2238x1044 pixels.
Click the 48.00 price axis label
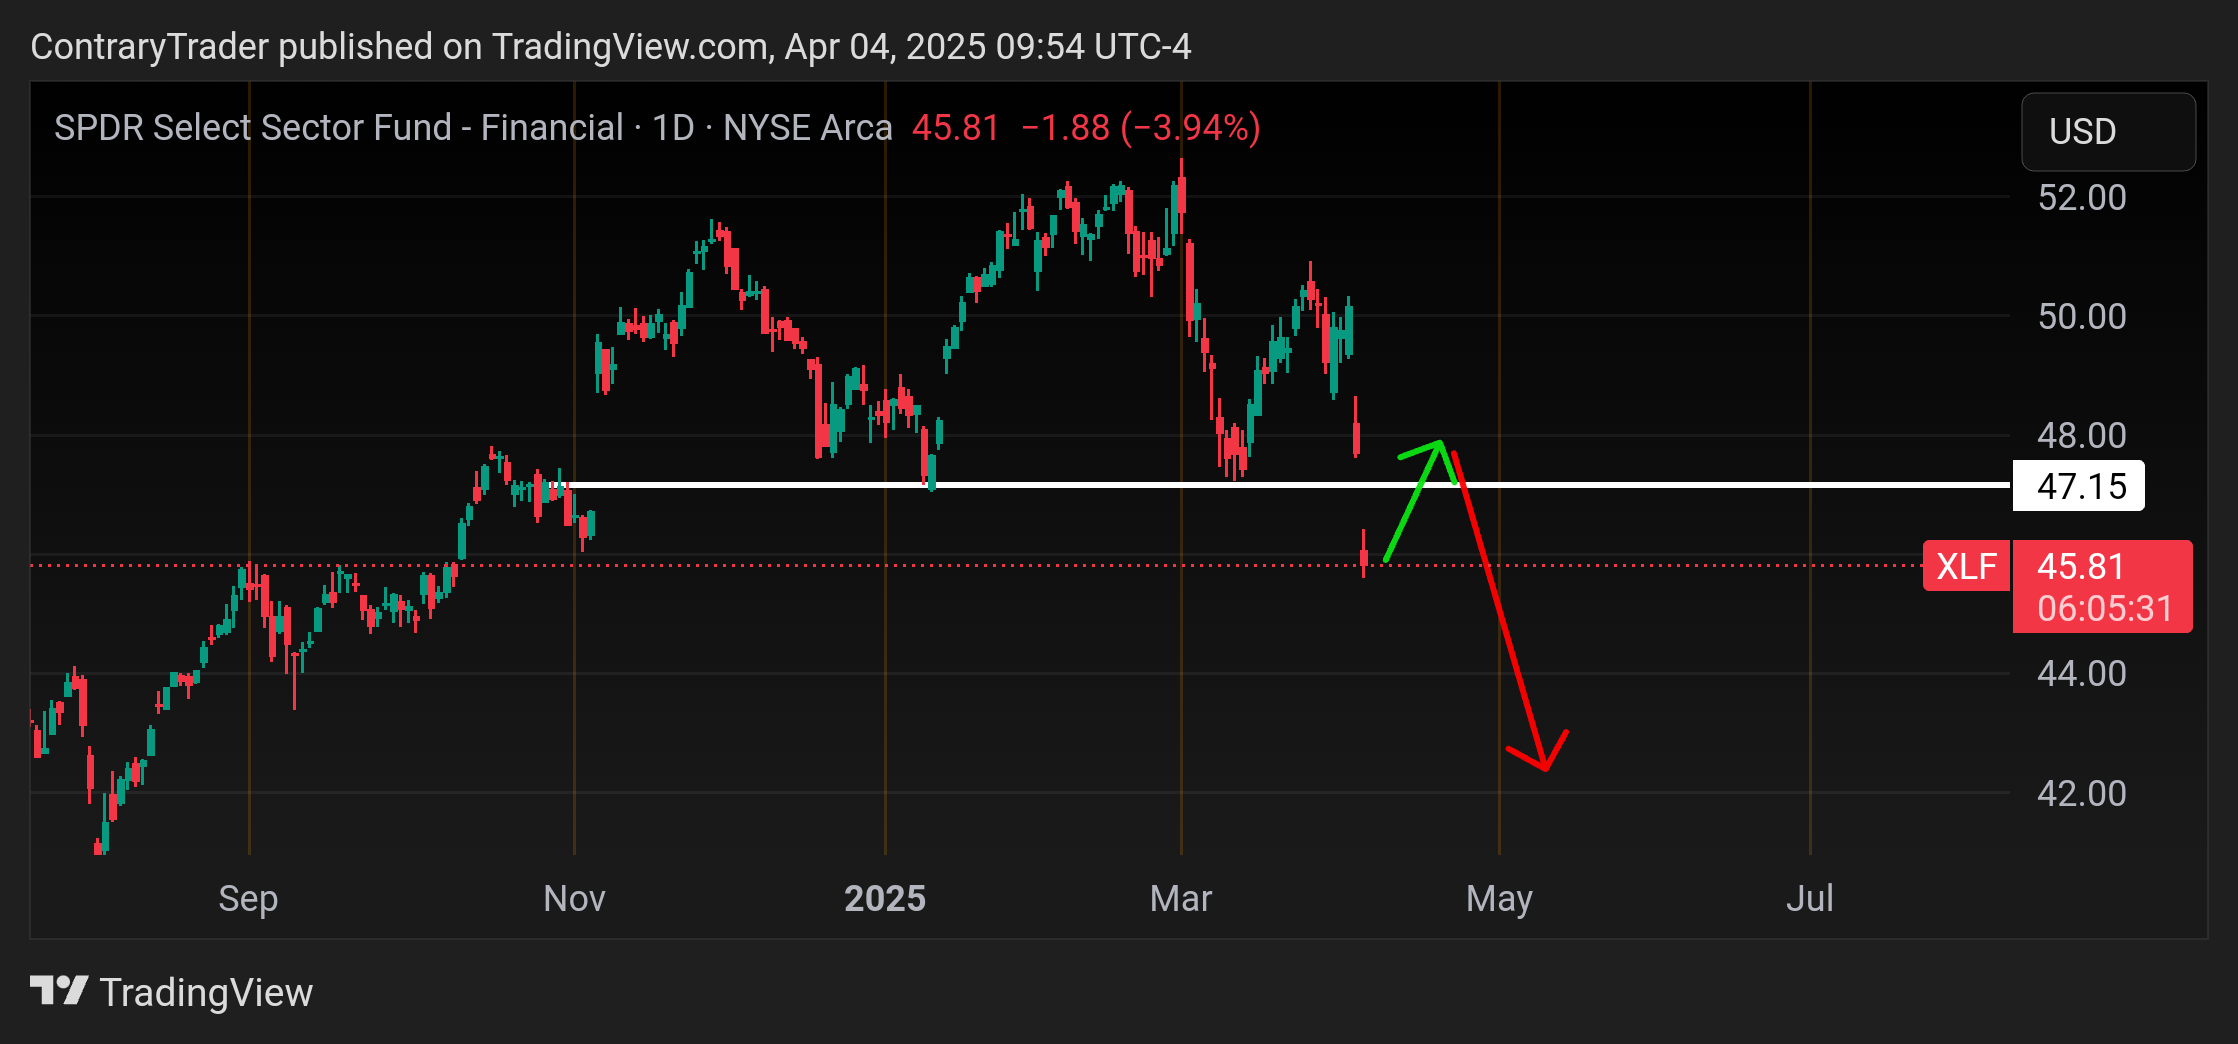[2082, 435]
